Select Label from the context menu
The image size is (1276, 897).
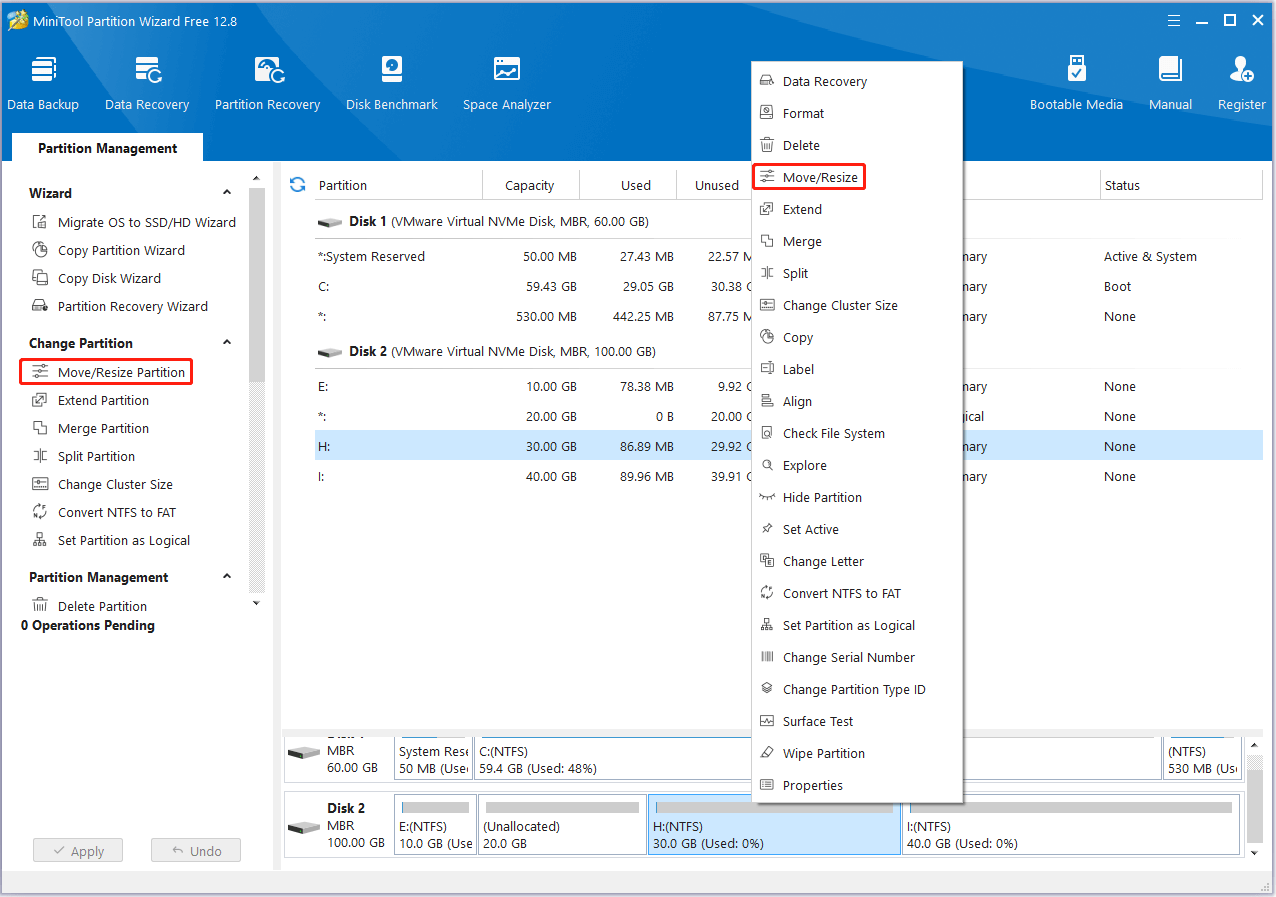click(857, 370)
